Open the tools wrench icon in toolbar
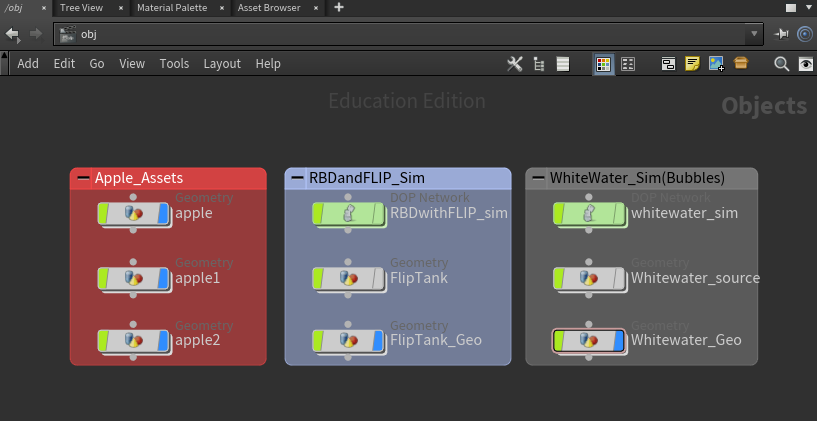Viewport: 817px width, 421px height. pos(514,64)
